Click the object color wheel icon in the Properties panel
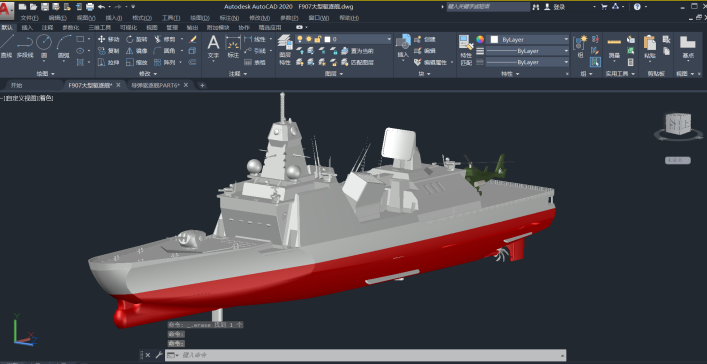The image size is (707, 364). coord(480,39)
